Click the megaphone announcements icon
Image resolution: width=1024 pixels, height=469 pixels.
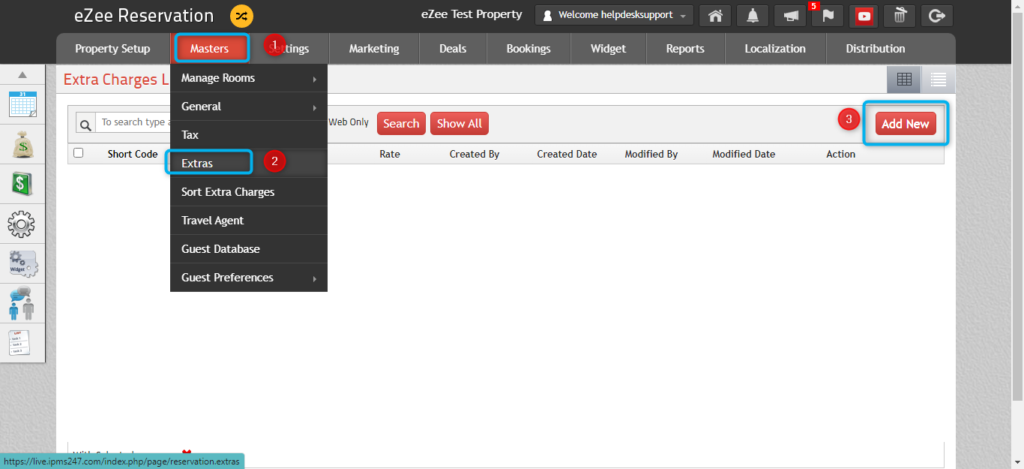tap(790, 16)
